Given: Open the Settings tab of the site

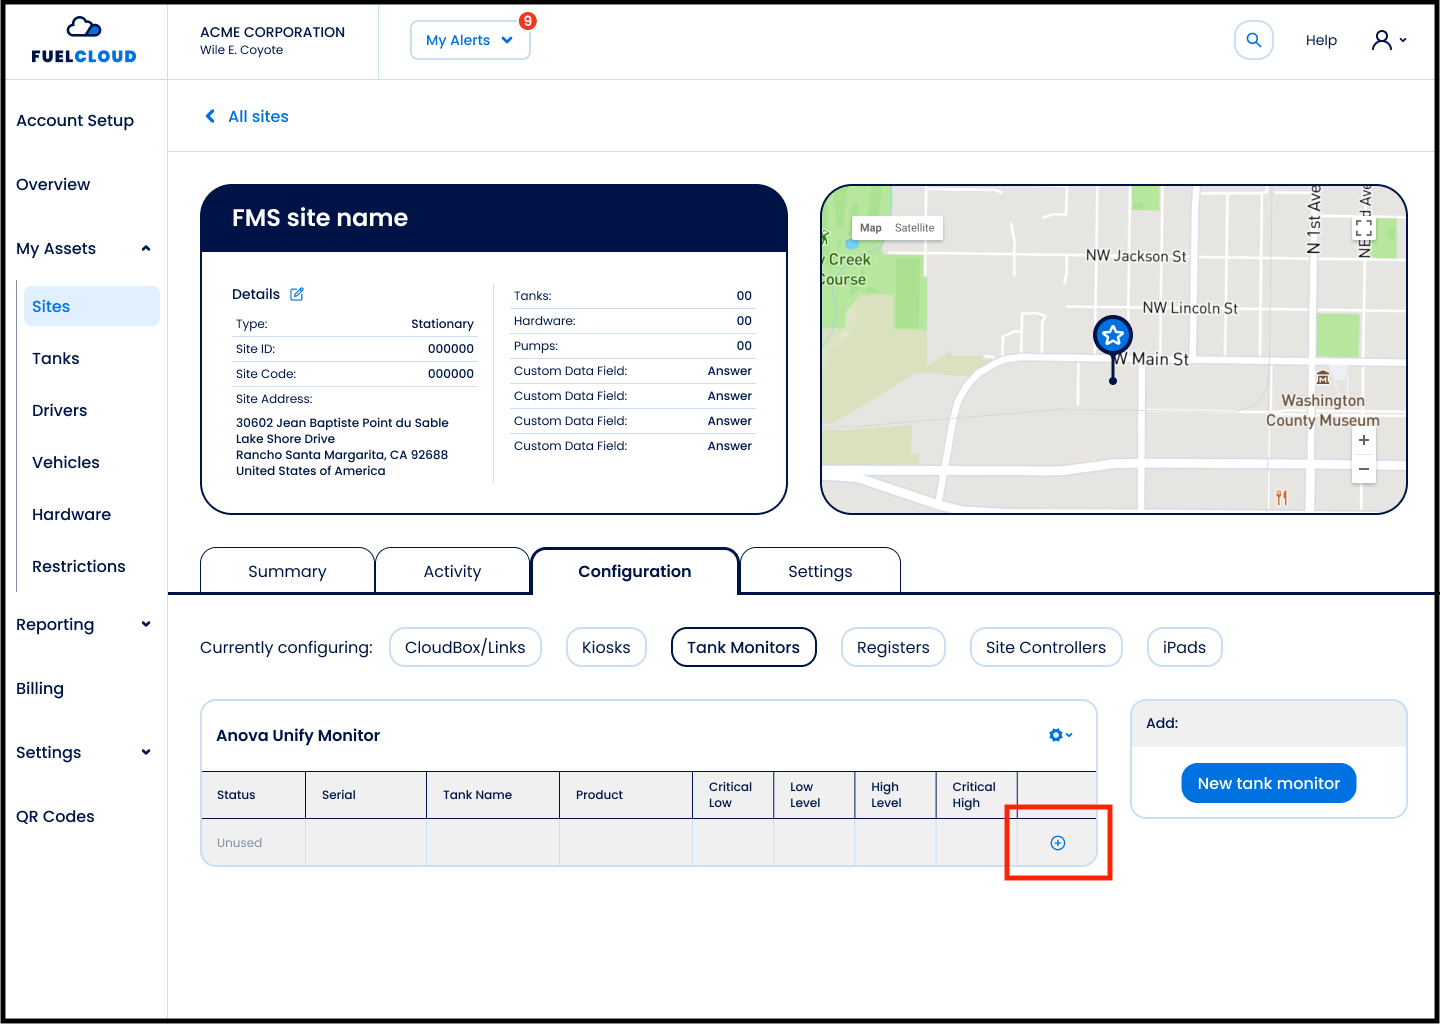Looking at the screenshot, I should point(820,571).
